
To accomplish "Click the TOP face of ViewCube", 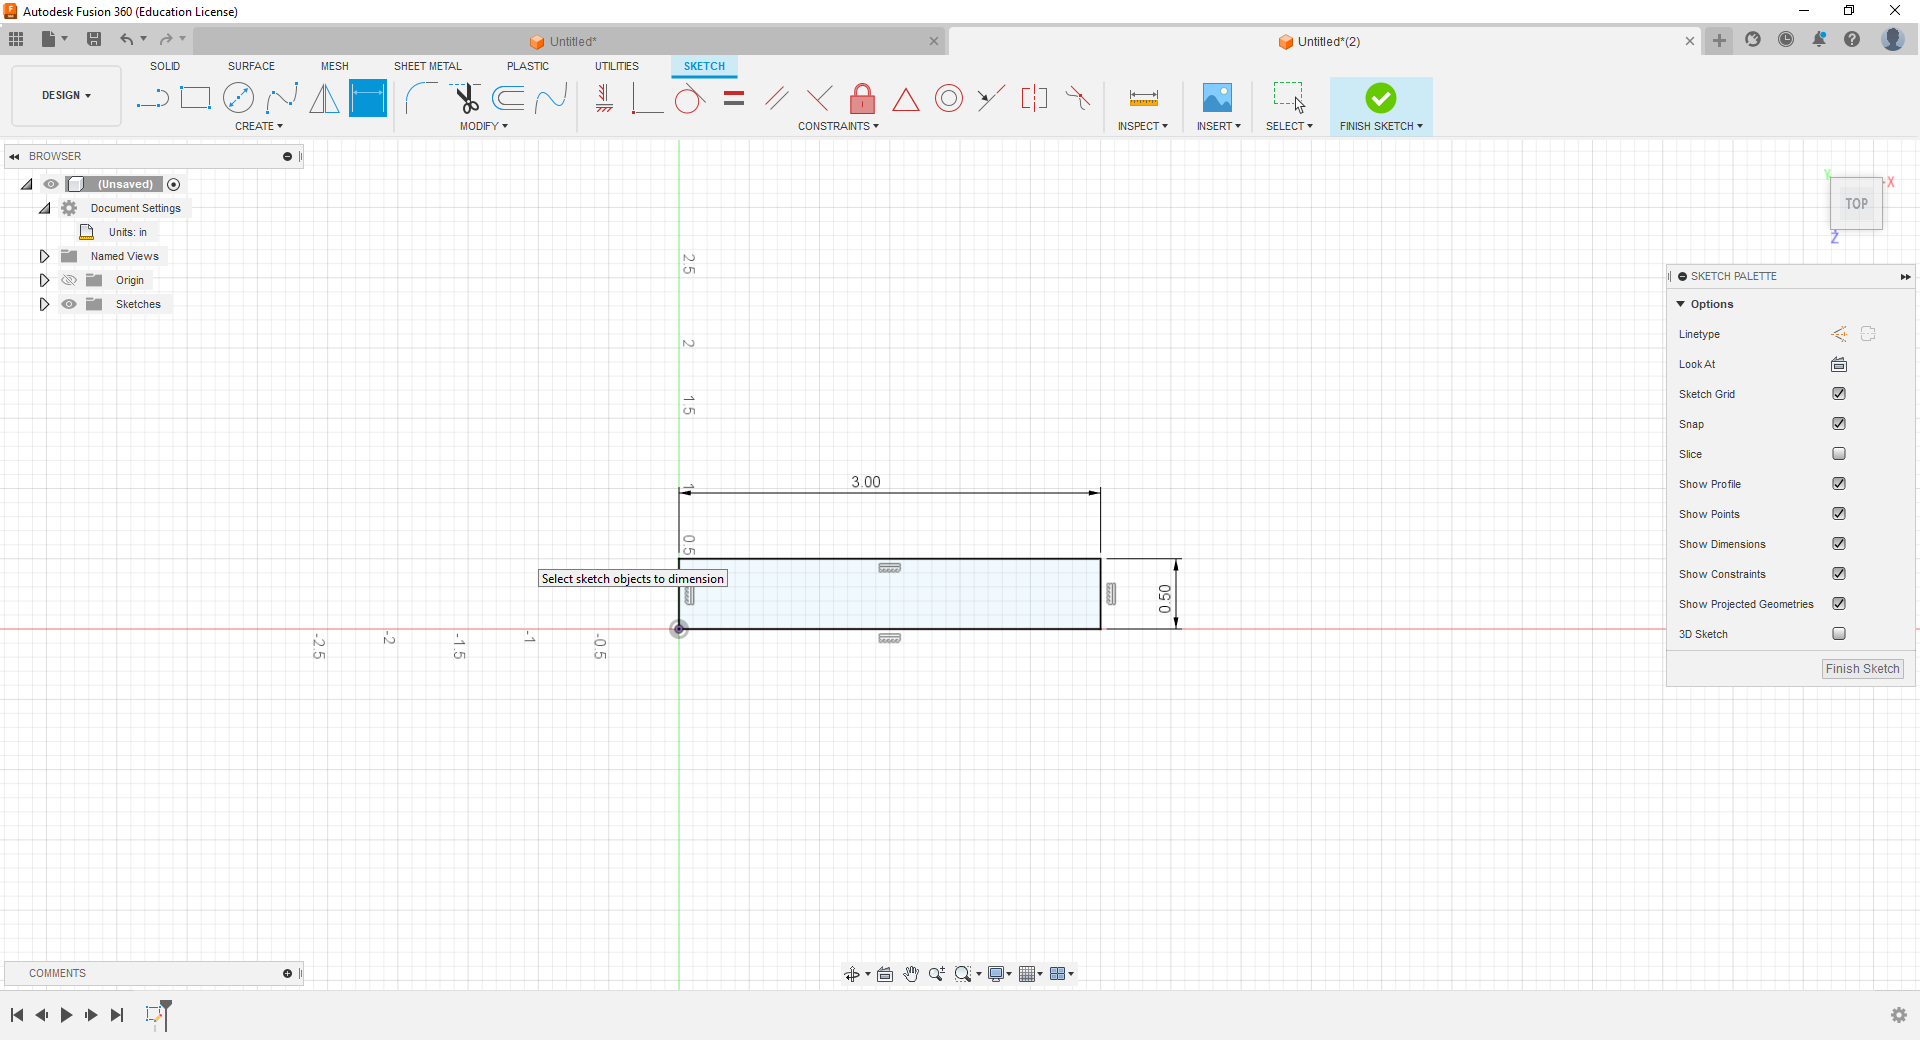I will pyautogui.click(x=1857, y=204).
